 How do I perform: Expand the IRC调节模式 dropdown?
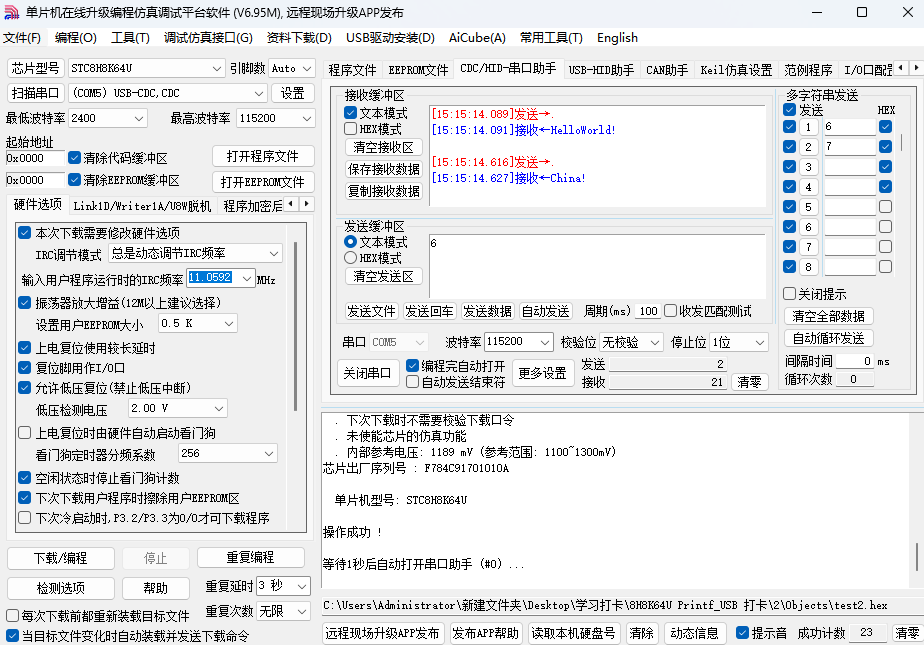[274, 253]
